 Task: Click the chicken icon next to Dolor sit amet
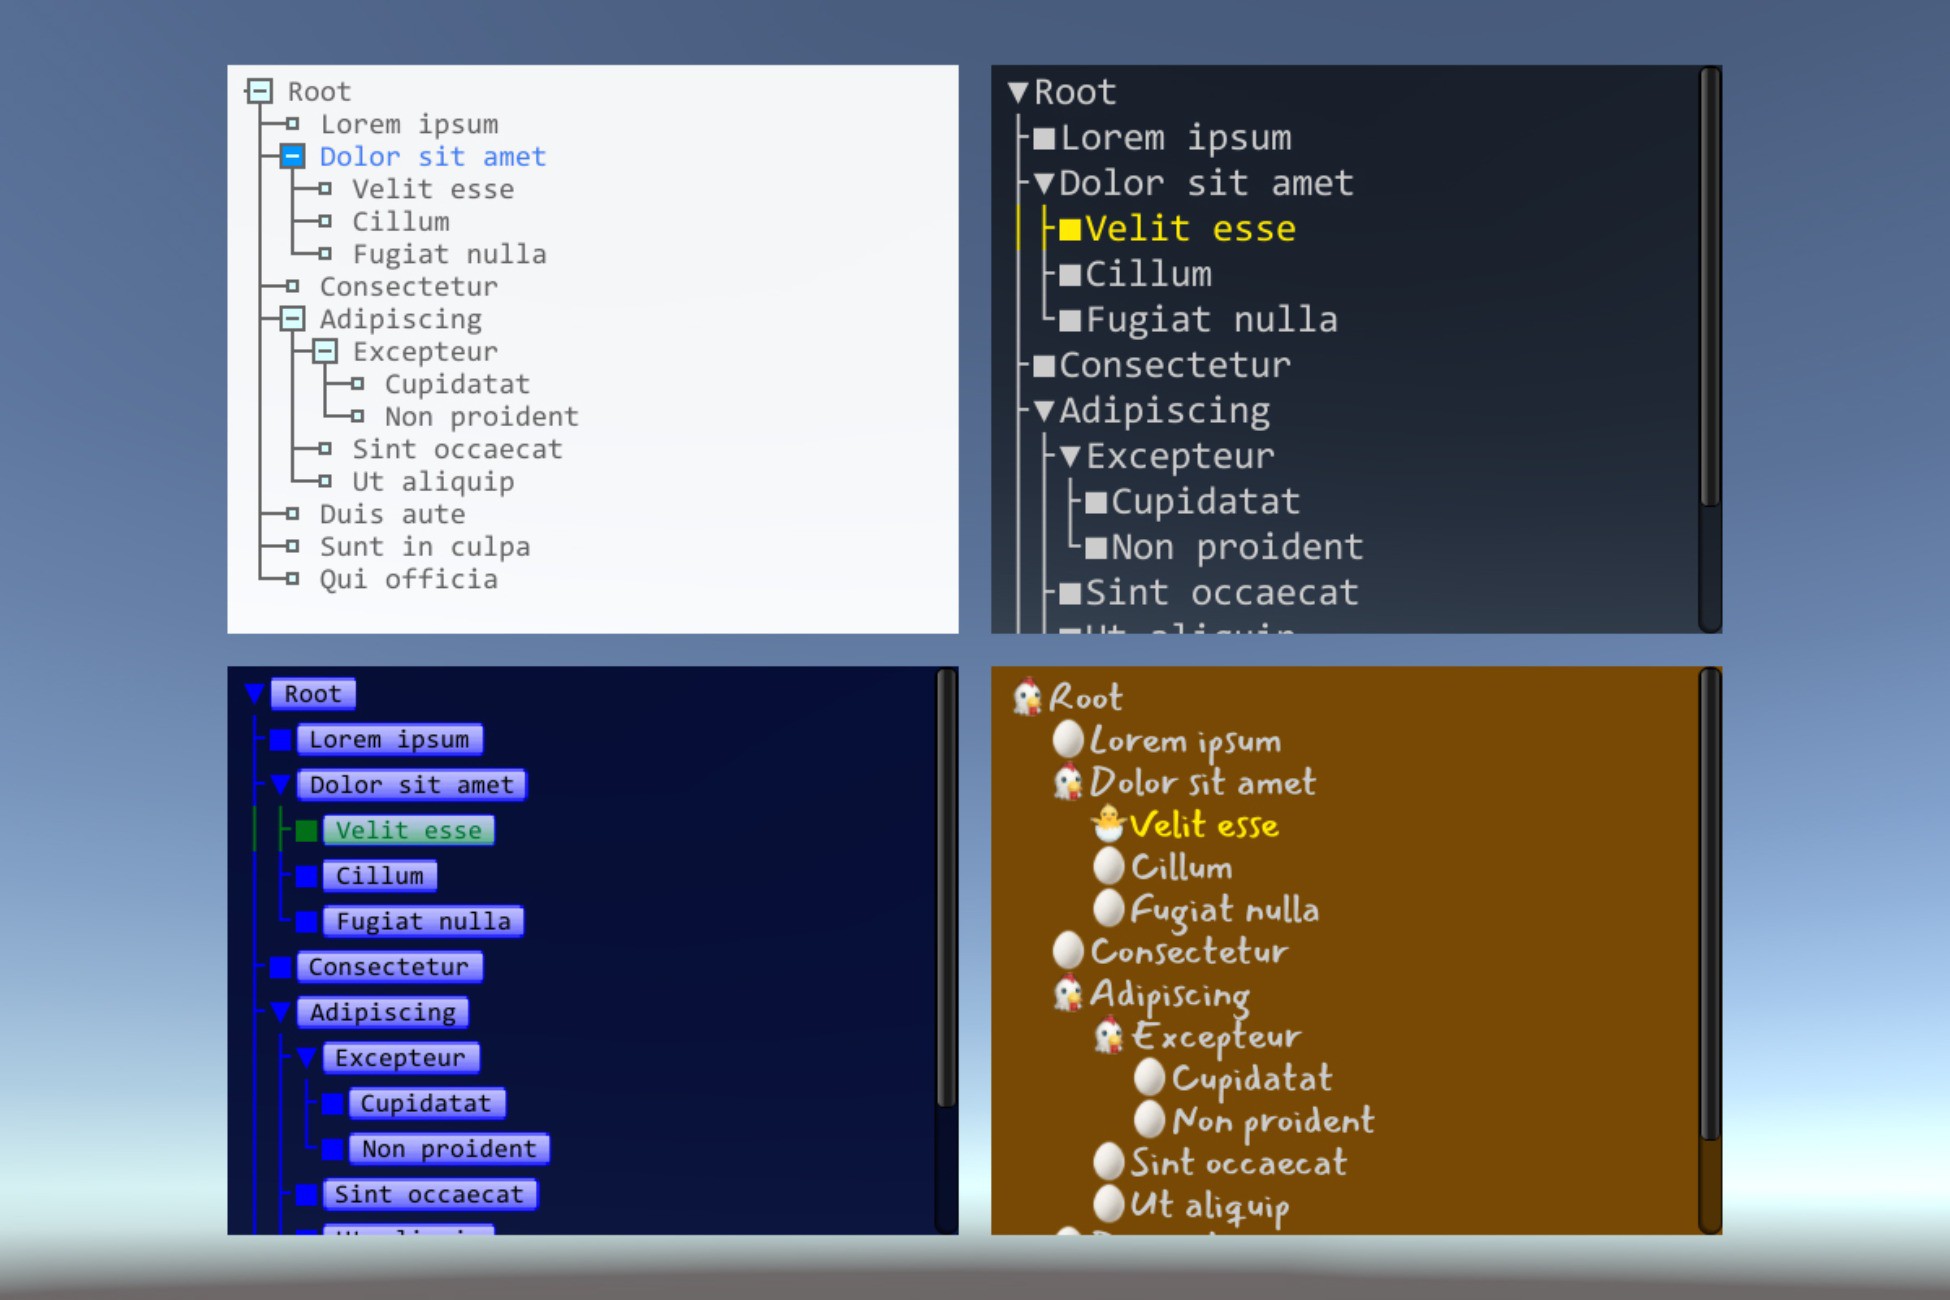pos(1068,783)
